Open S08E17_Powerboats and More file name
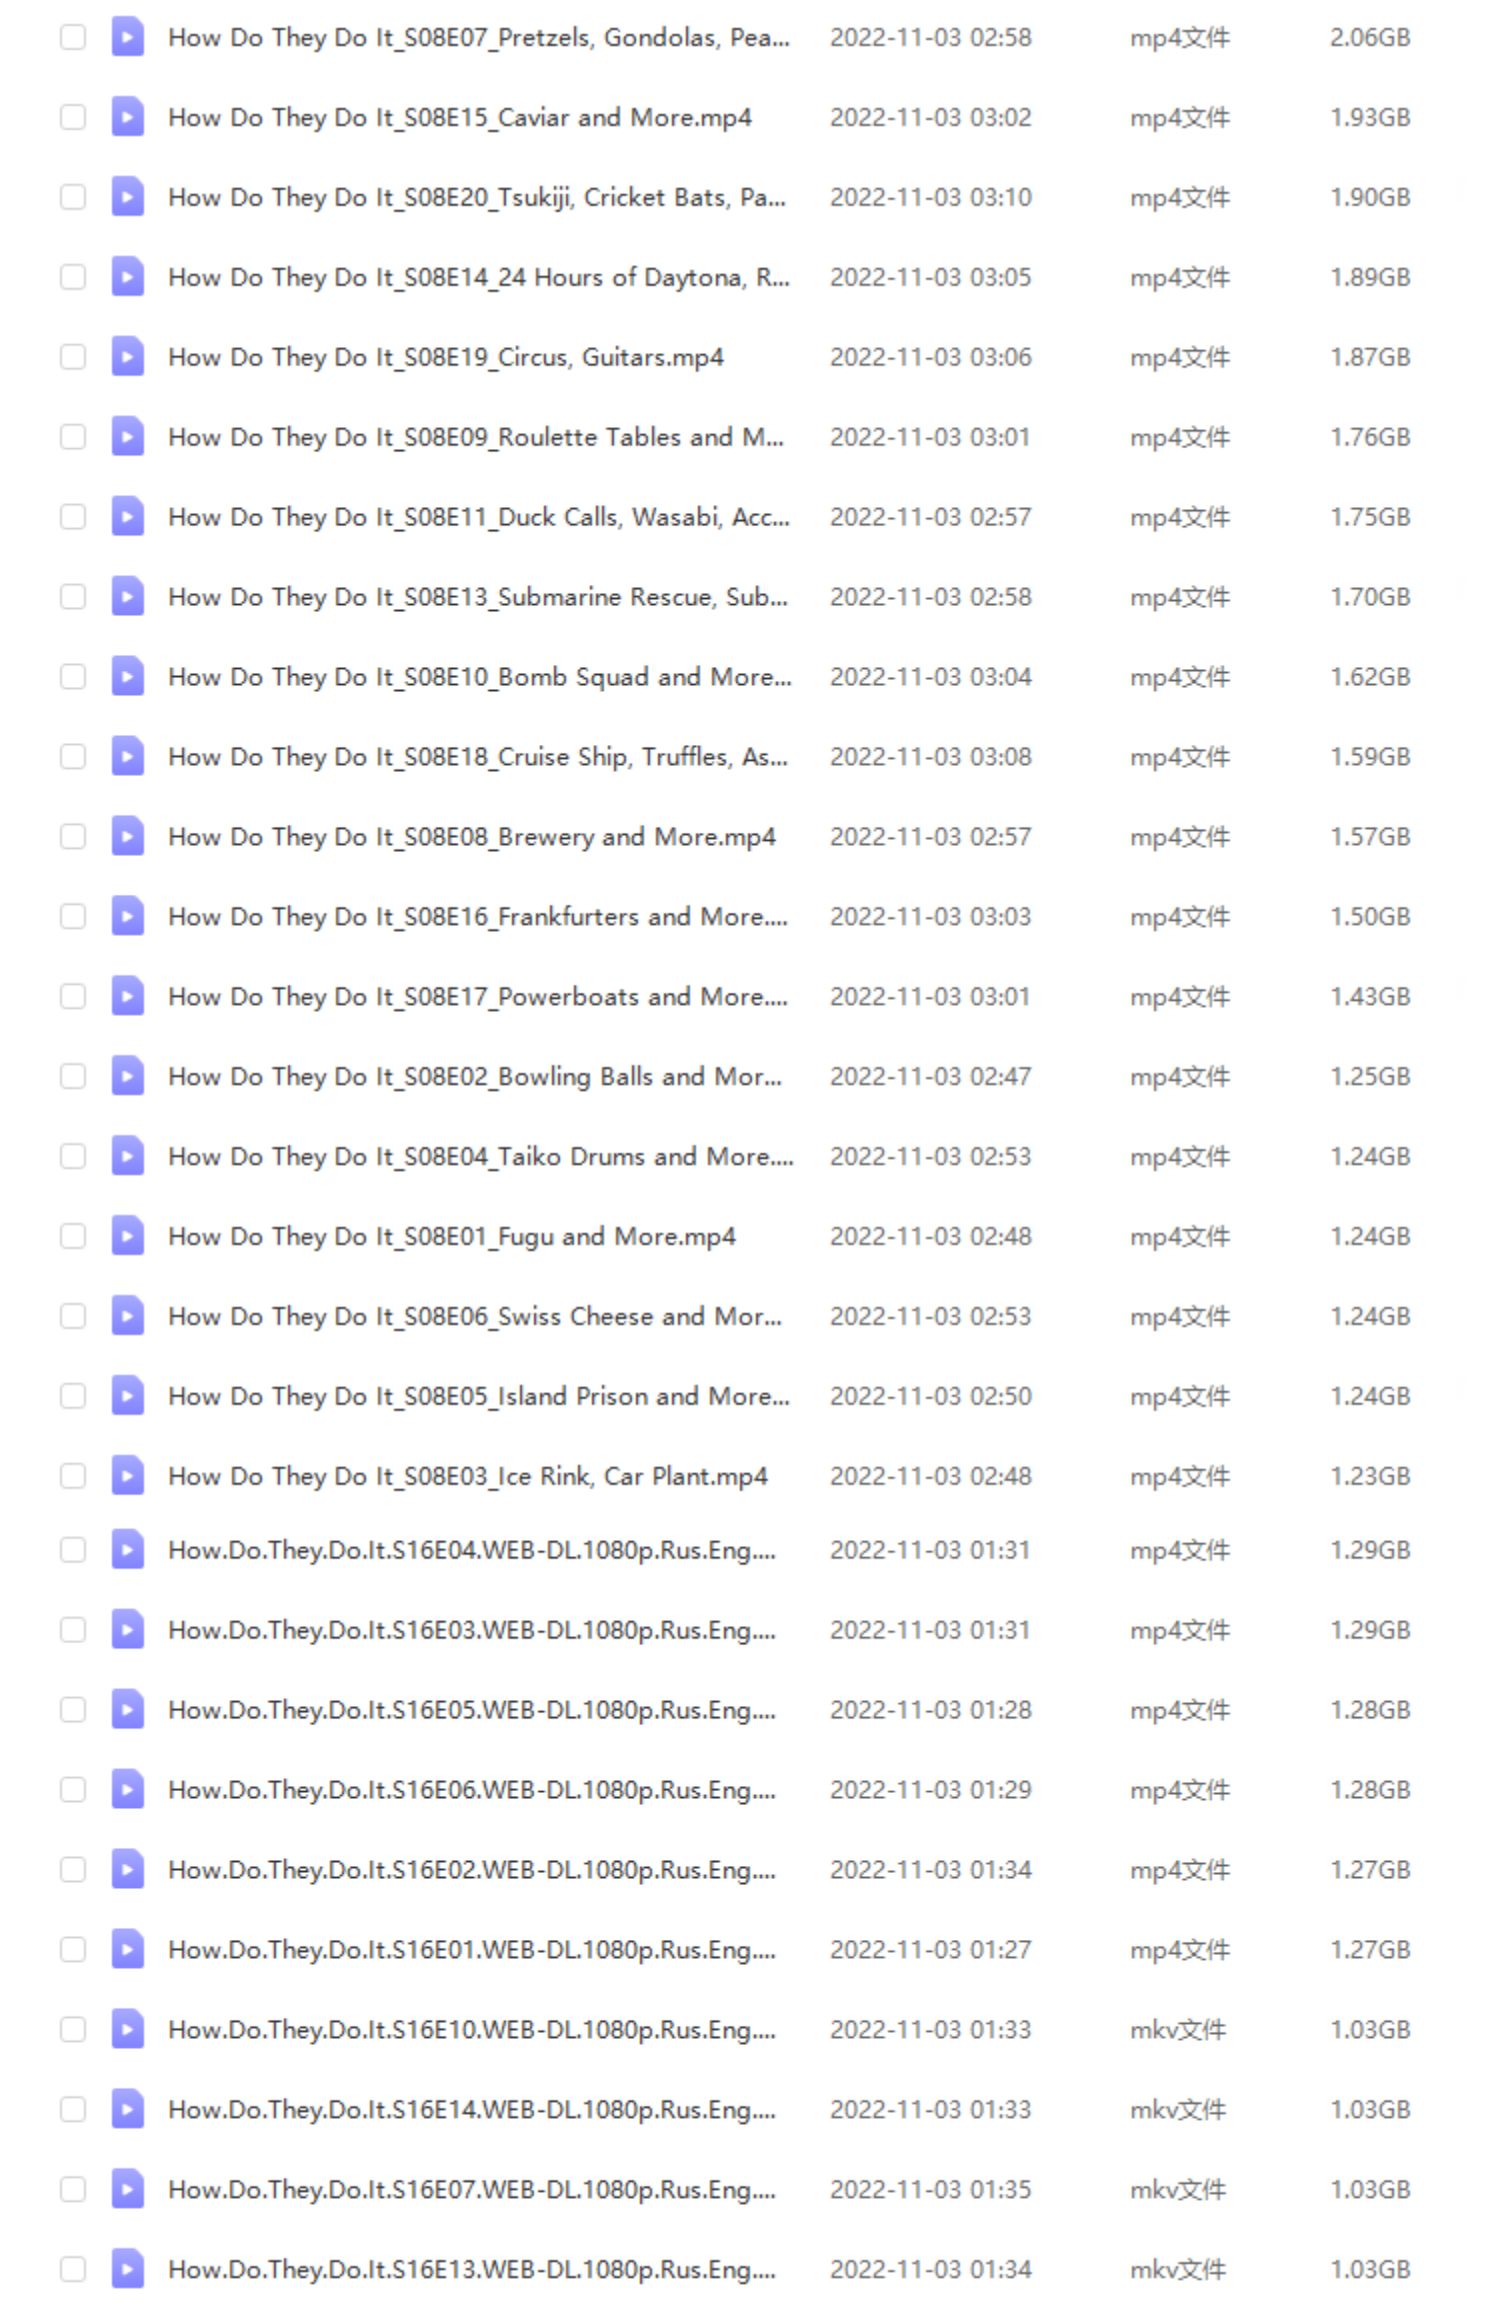Screen dimensions: 1500x2322 click(x=478, y=997)
